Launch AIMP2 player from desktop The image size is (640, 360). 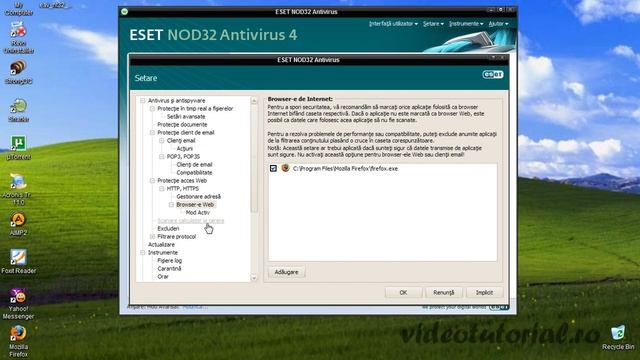click(x=18, y=224)
